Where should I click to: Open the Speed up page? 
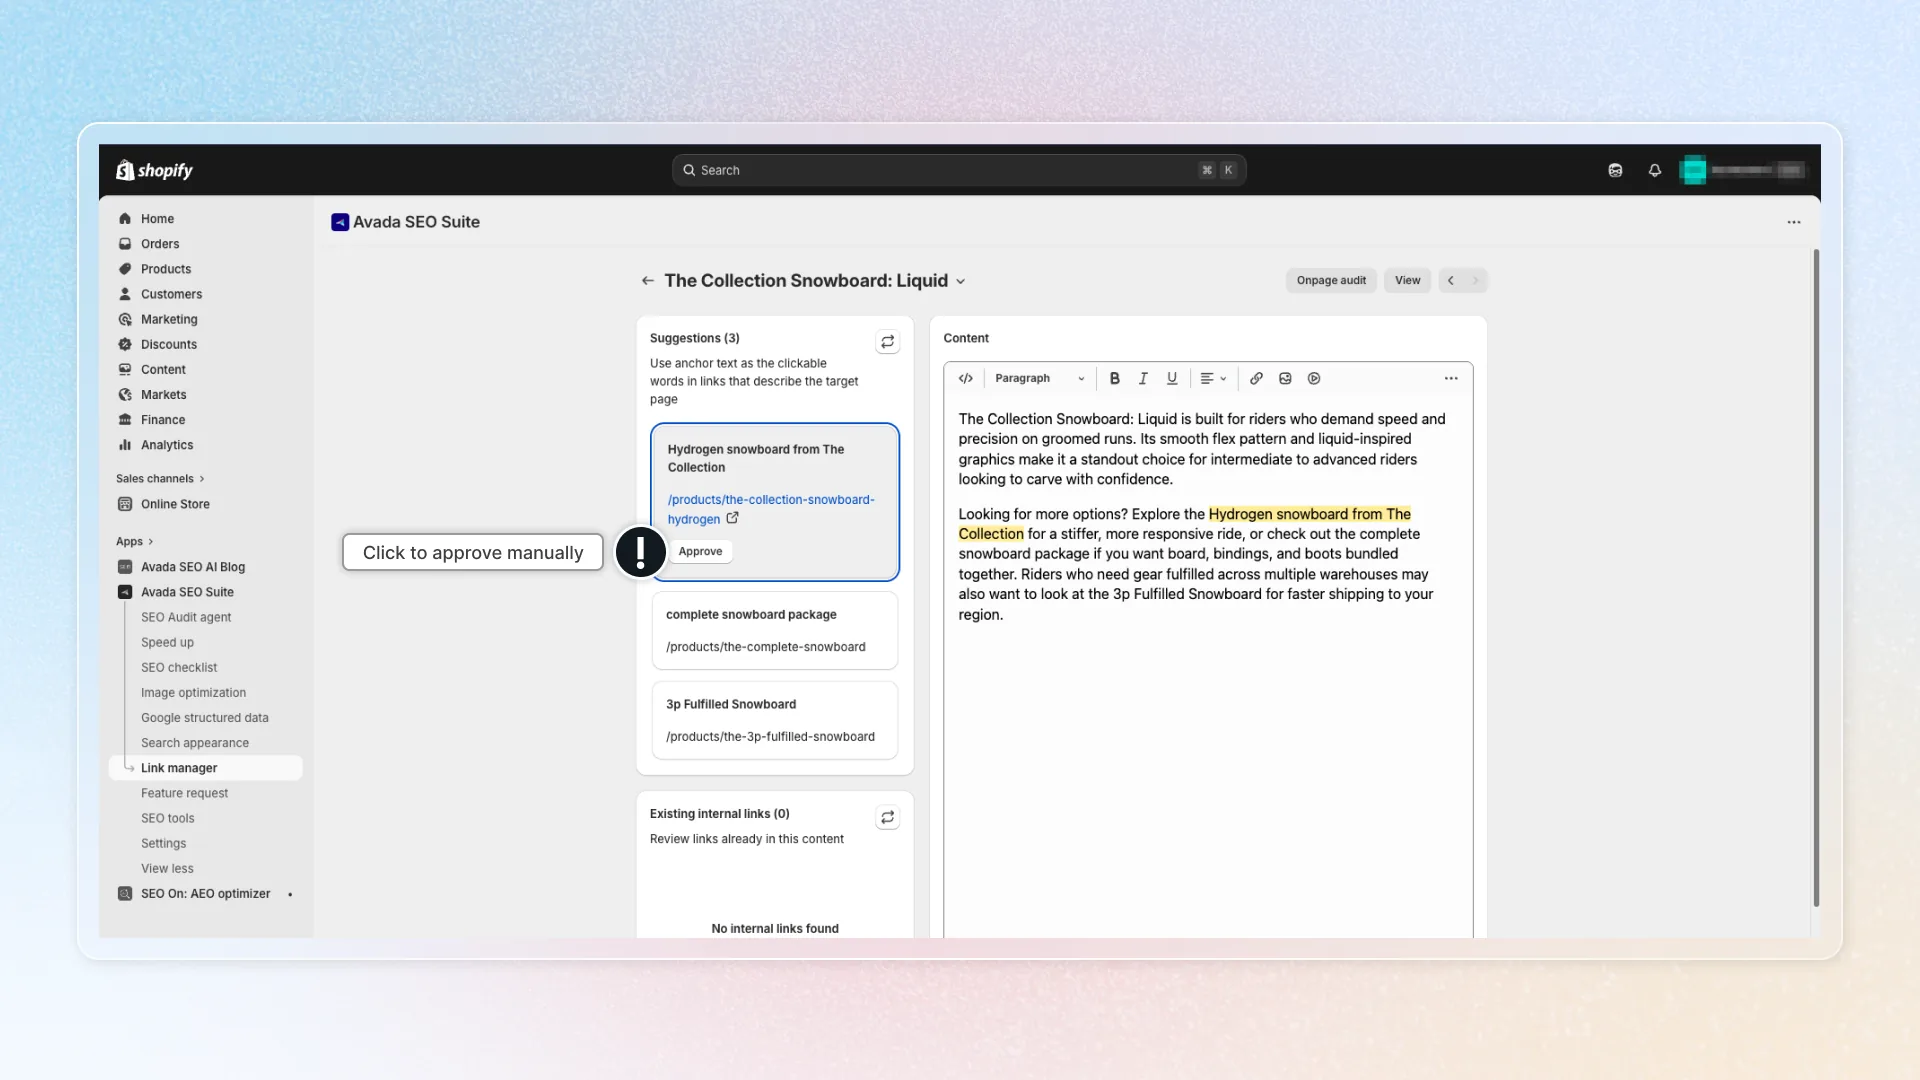167,642
